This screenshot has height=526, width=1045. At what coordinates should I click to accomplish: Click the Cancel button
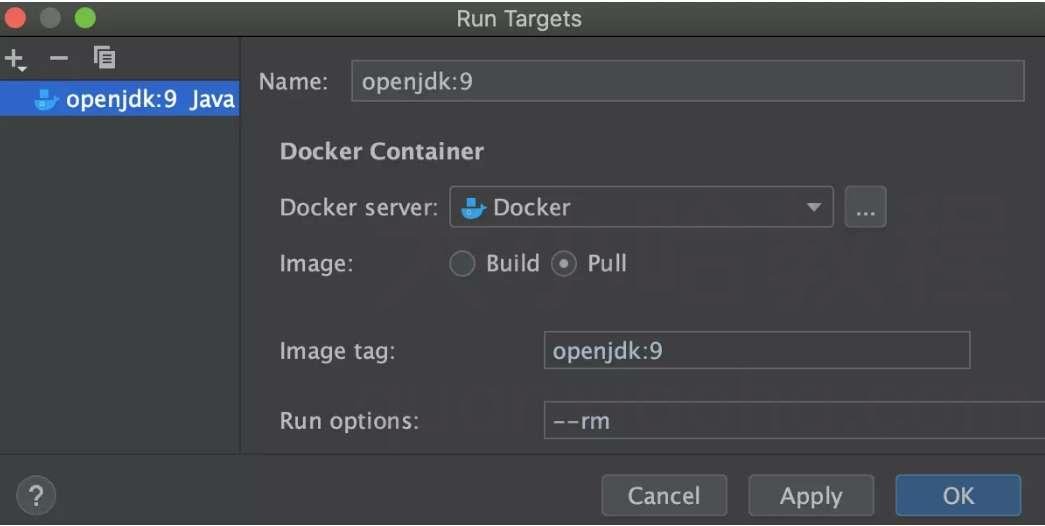[x=664, y=495]
